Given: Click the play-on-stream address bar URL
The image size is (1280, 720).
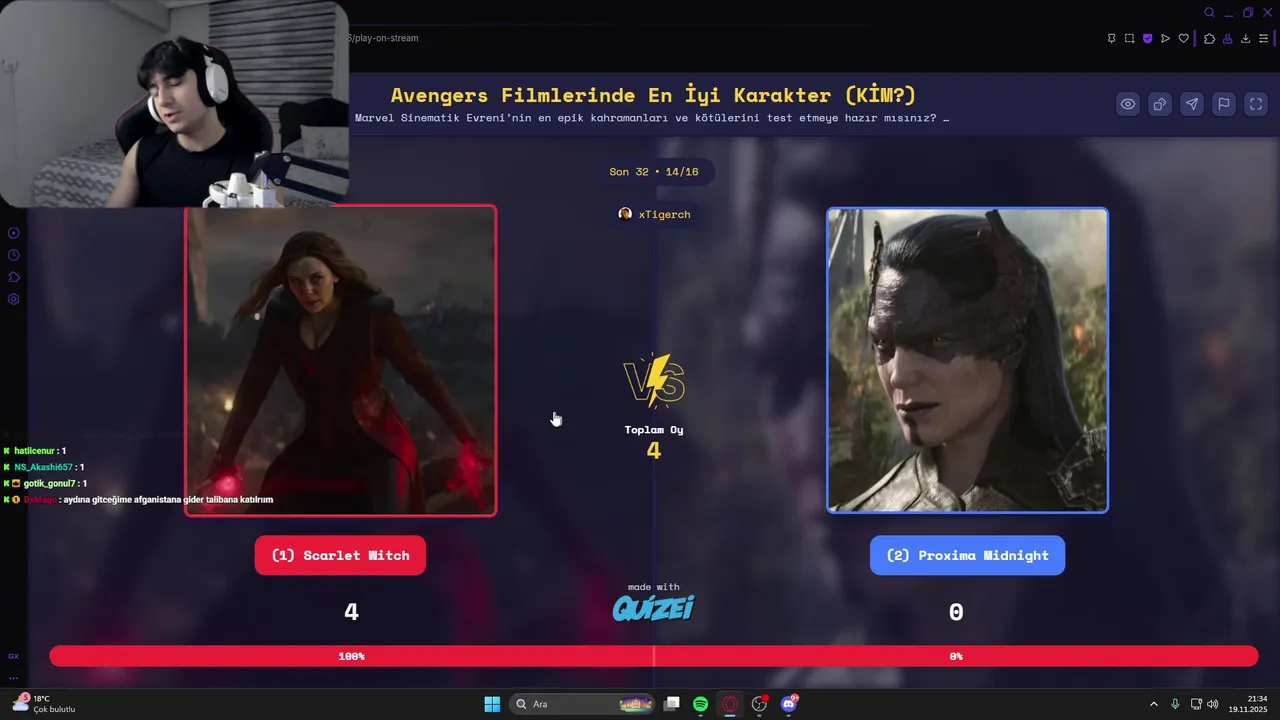Looking at the screenshot, I should pyautogui.click(x=384, y=38).
